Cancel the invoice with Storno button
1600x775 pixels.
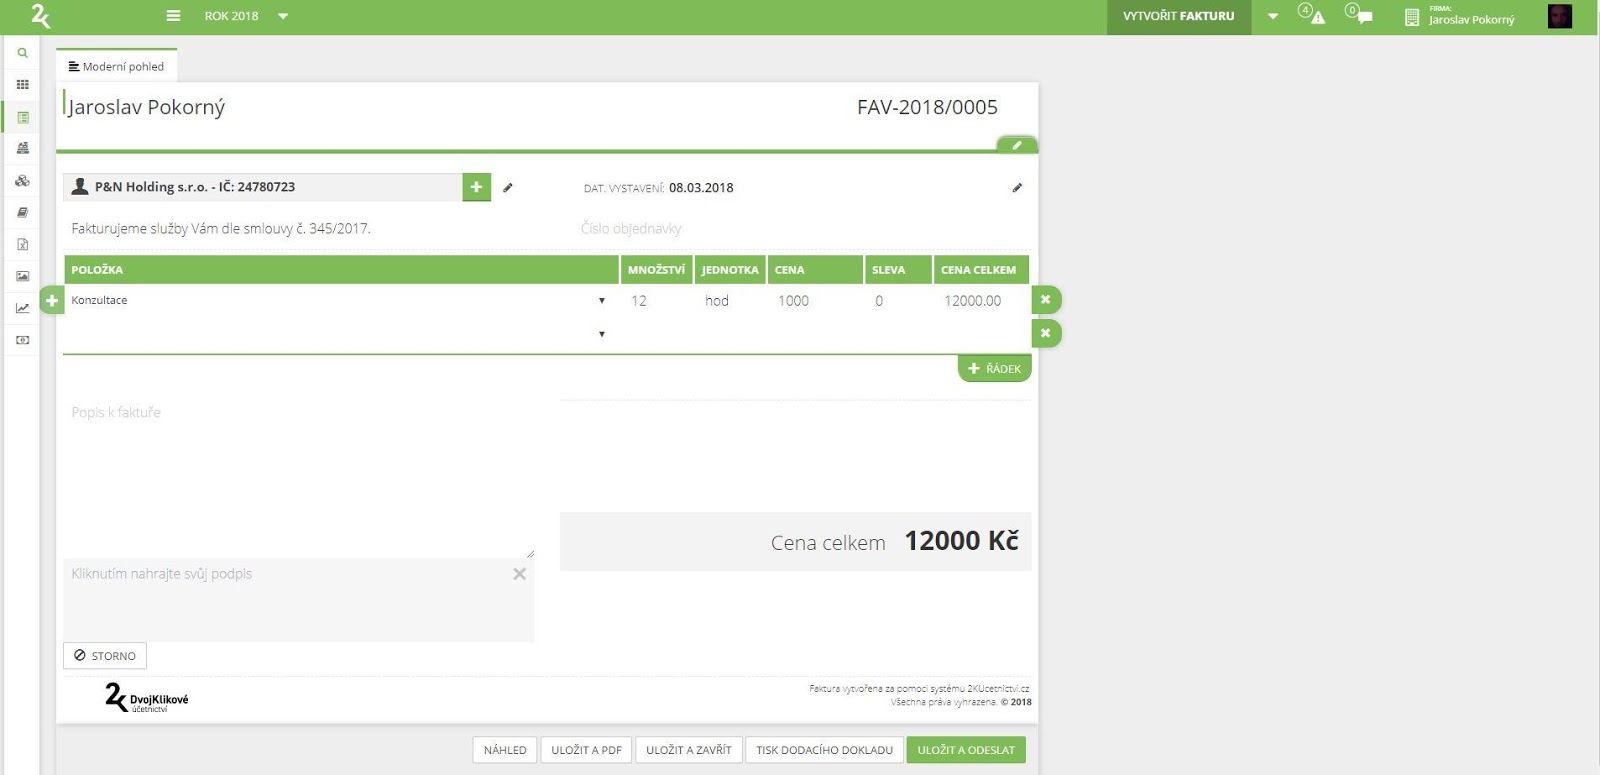point(105,656)
